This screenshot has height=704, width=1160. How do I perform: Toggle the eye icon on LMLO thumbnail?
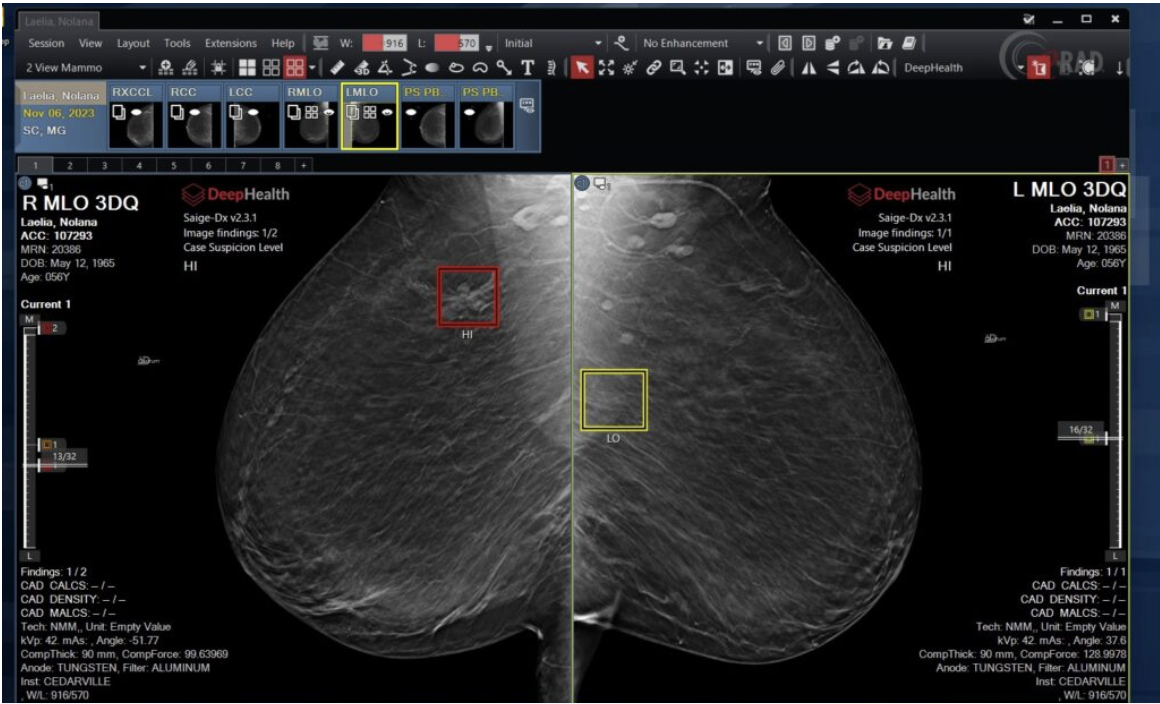click(x=387, y=112)
